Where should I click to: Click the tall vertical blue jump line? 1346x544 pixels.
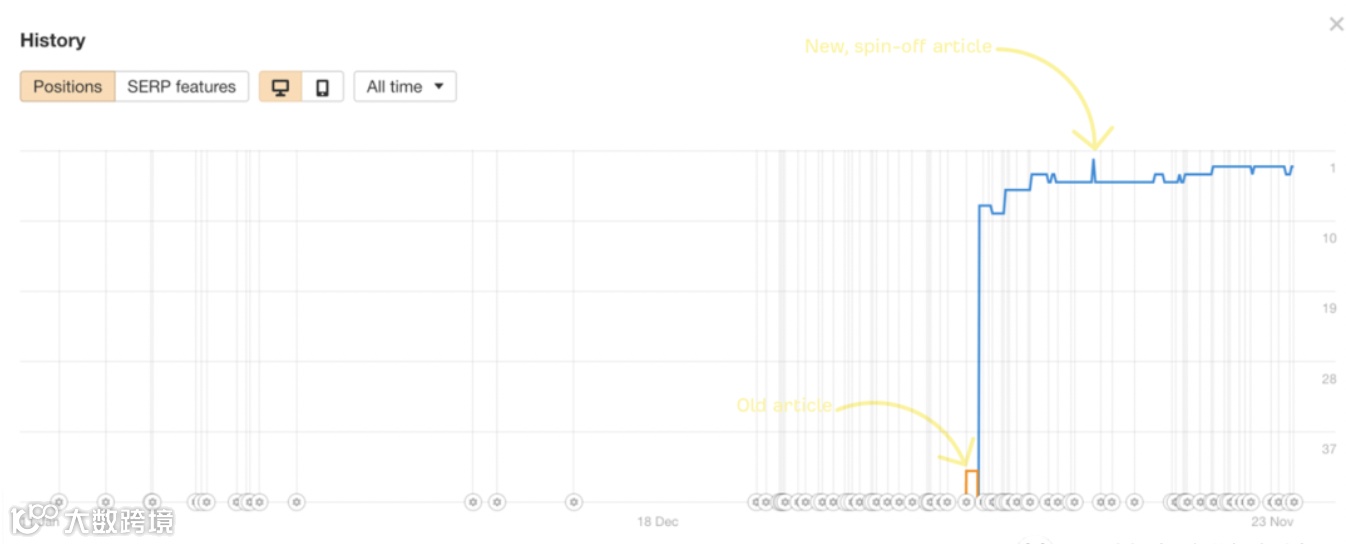click(x=978, y=350)
